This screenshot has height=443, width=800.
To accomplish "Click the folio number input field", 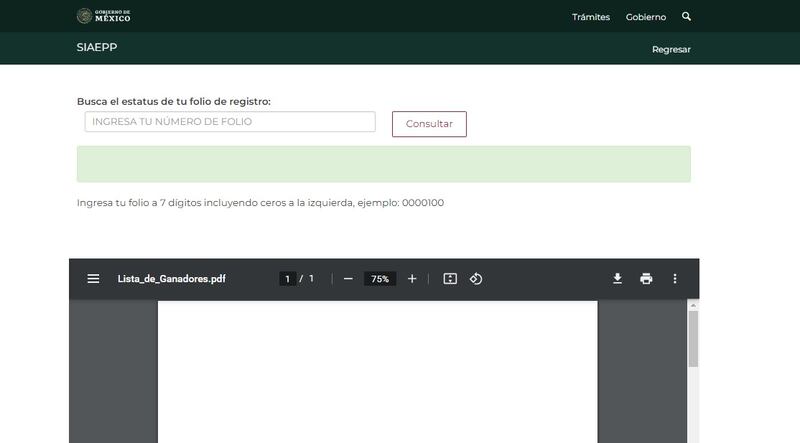I will (230, 122).
